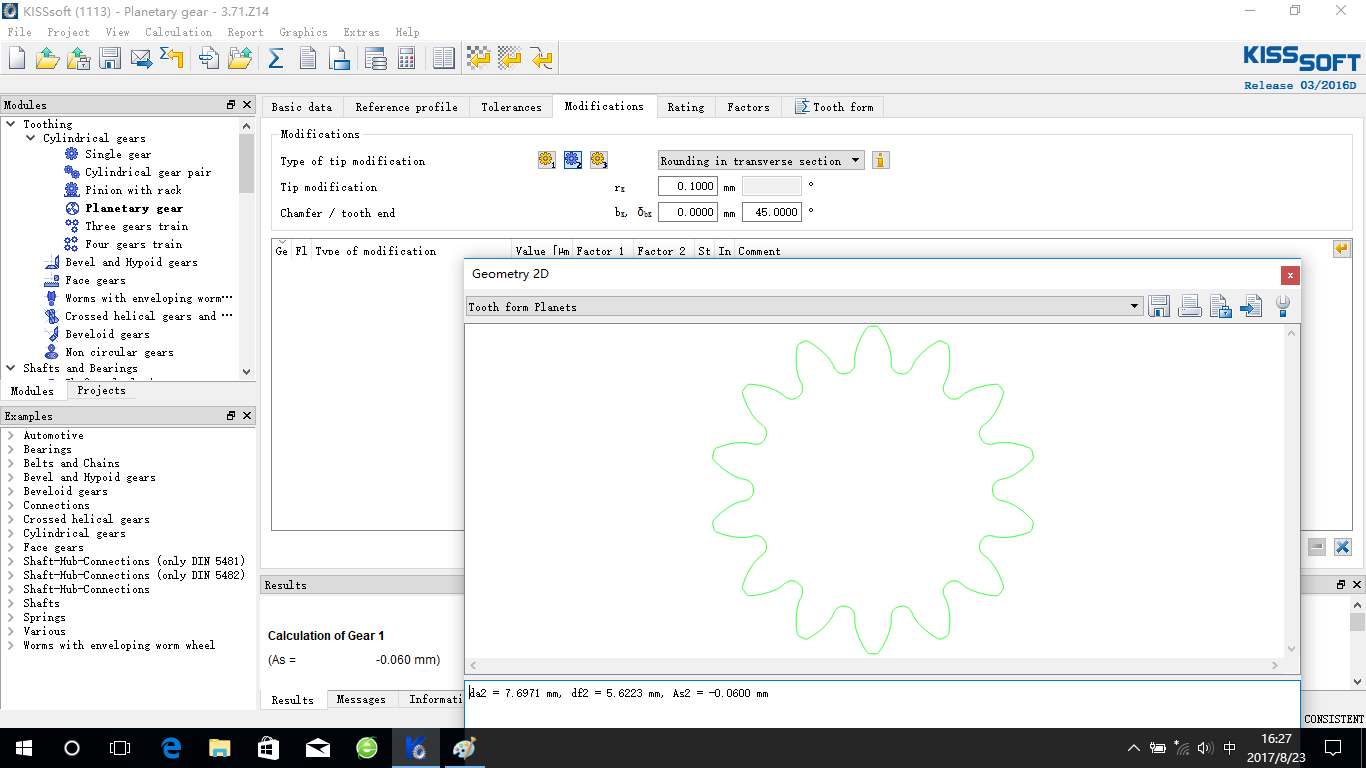The width and height of the screenshot is (1366, 768).
Task: Open Microsoft Edge from taskbar
Action: coord(170,748)
